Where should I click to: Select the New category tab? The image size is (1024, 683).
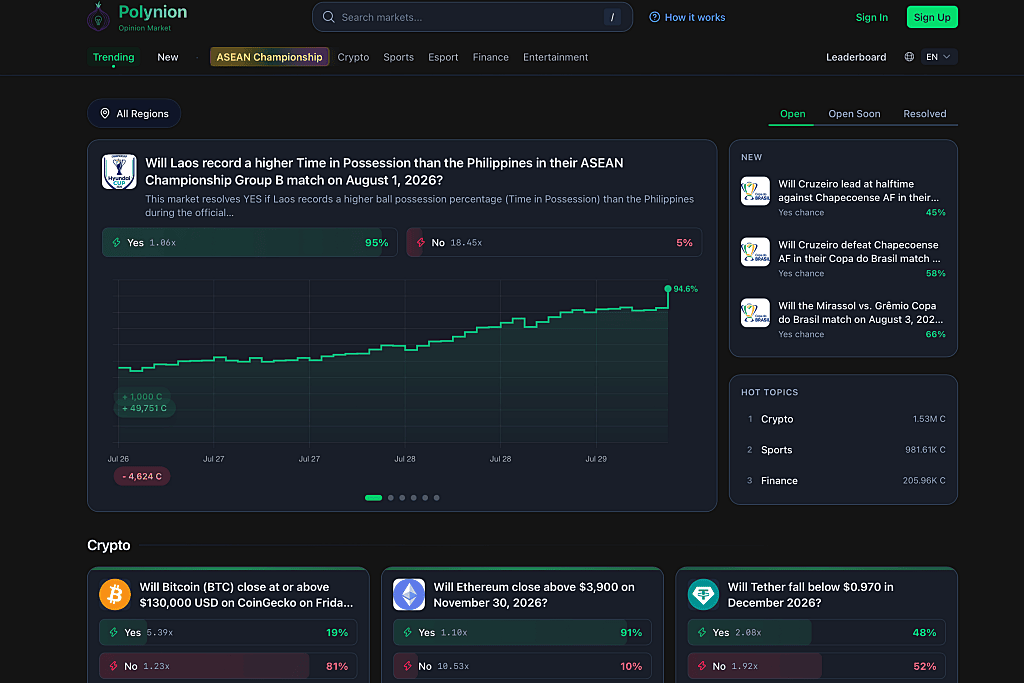click(168, 57)
